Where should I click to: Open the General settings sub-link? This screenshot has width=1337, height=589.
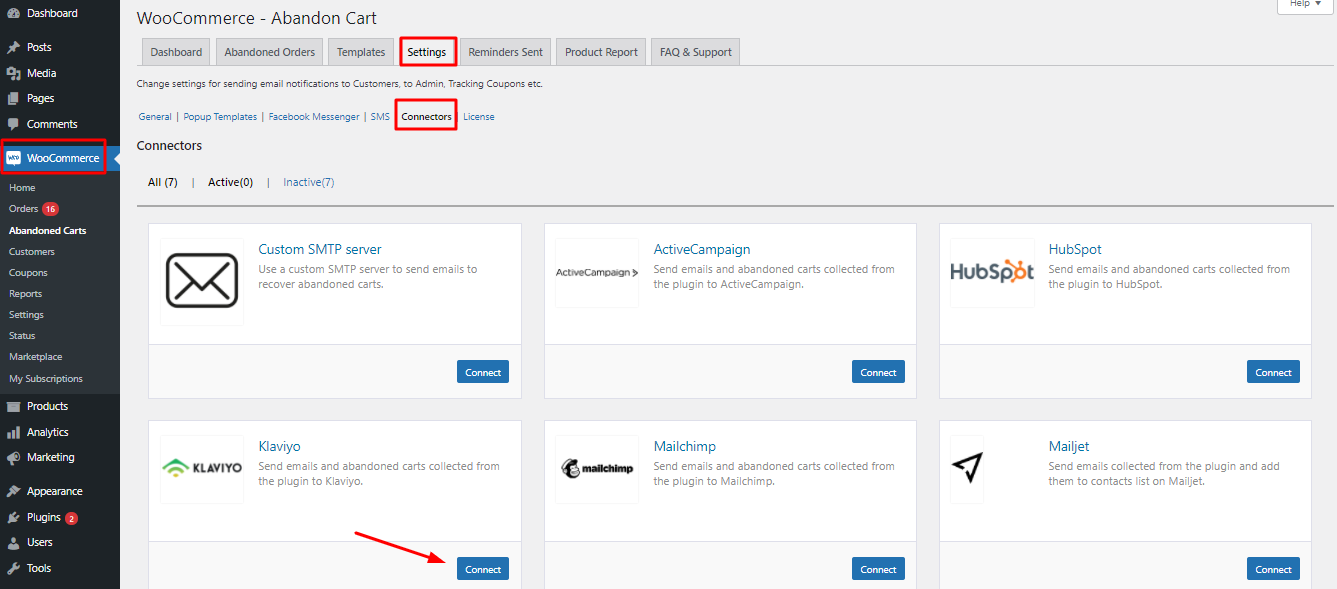click(155, 117)
